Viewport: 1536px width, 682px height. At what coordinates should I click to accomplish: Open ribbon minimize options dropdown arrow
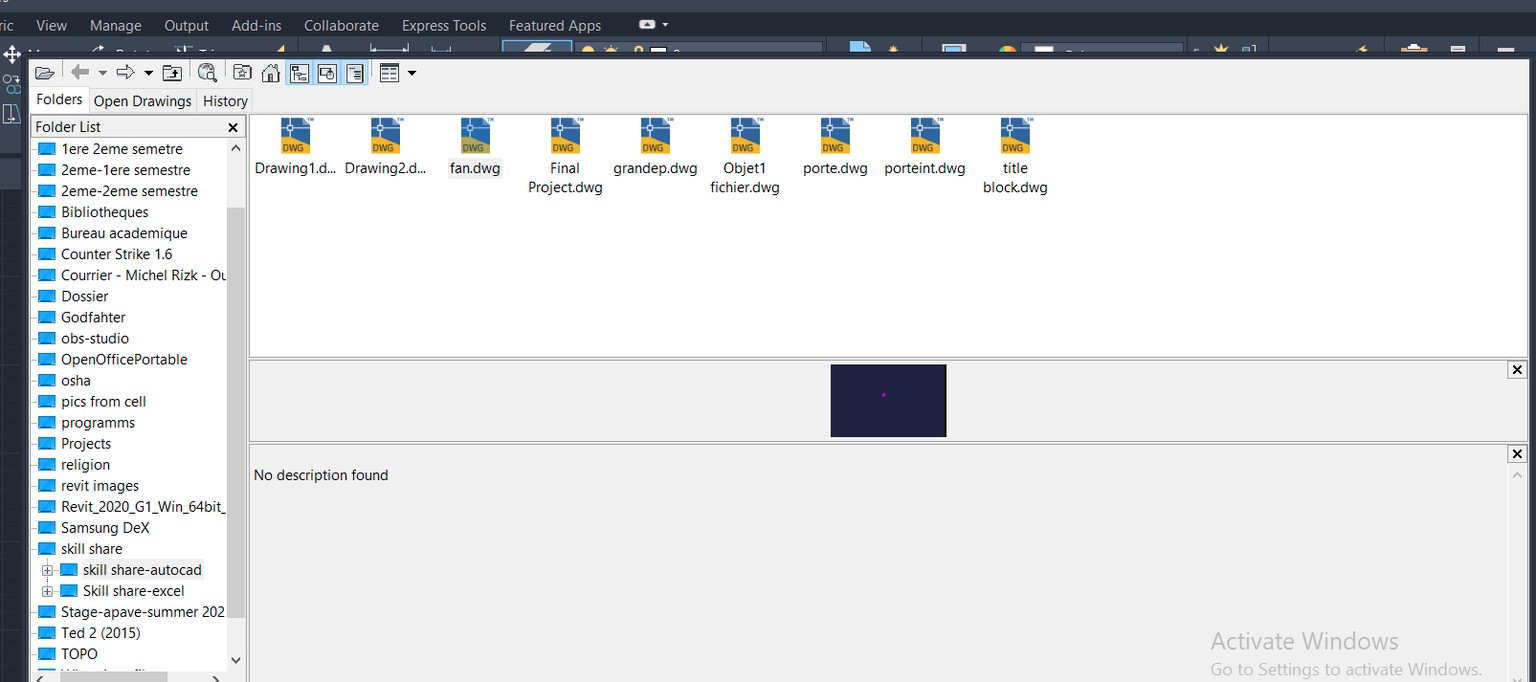665,25
